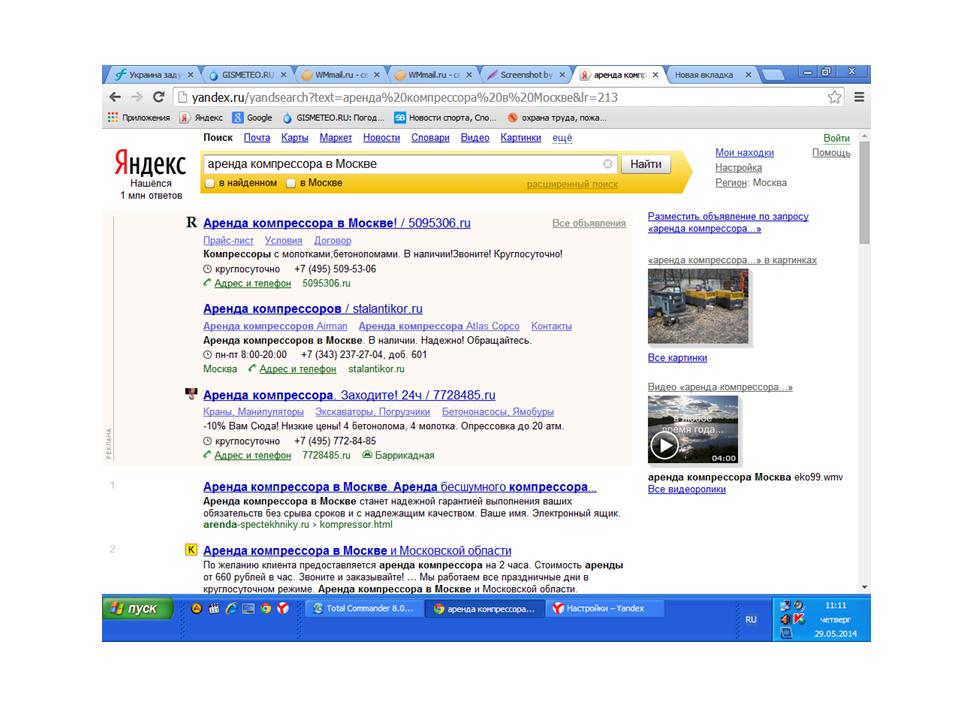Open a new tab with the new-tab button
Screen dimensions: 960x720
pos(771,75)
